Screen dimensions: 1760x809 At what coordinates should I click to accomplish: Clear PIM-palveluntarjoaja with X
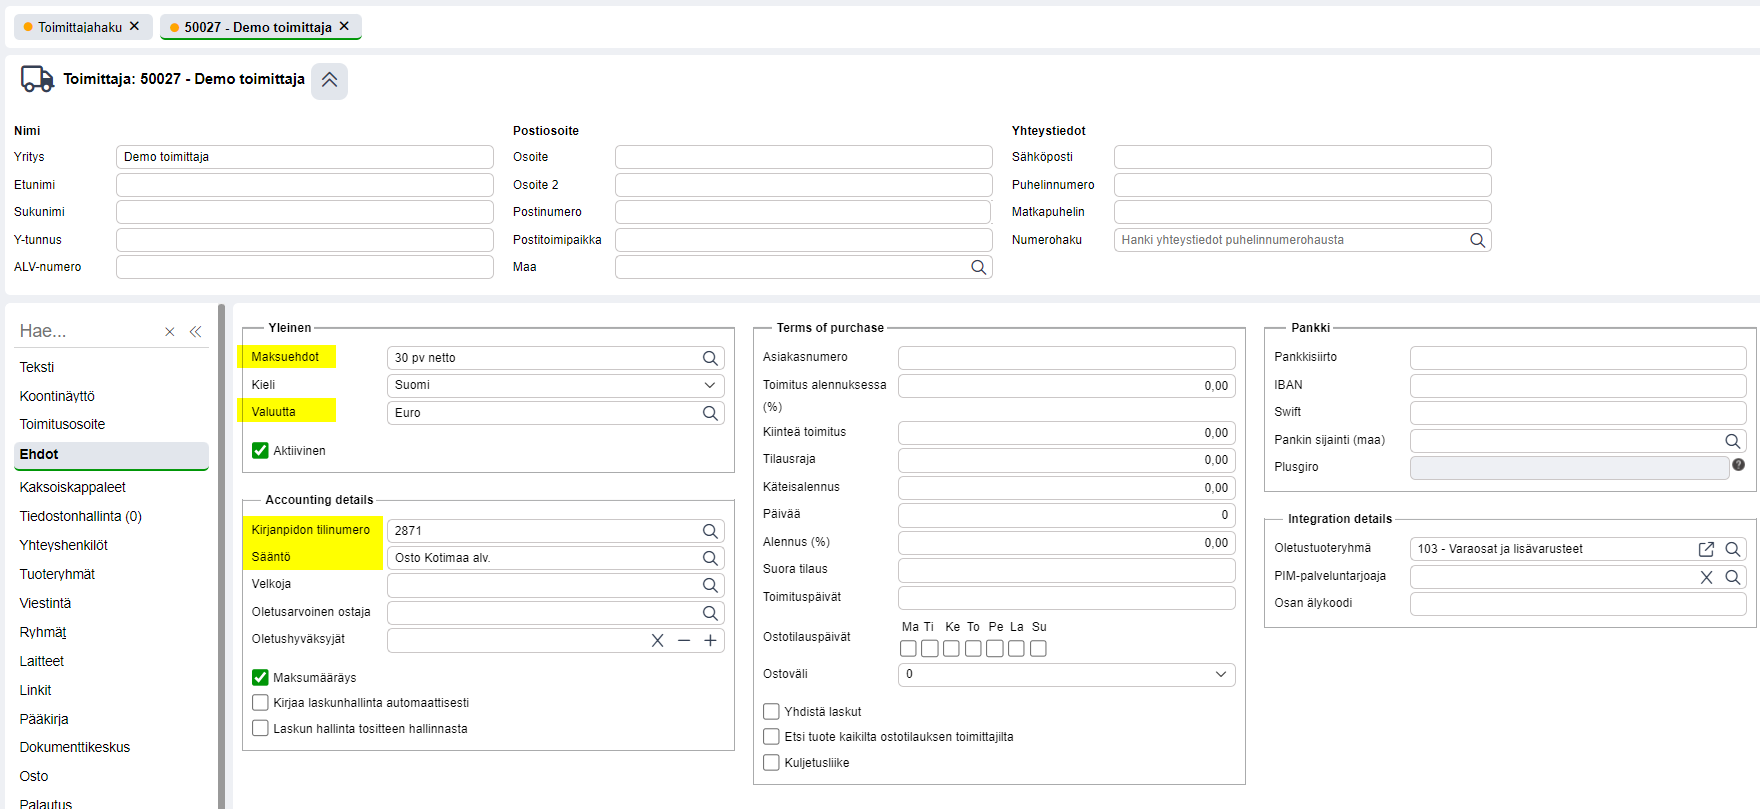click(x=1706, y=577)
